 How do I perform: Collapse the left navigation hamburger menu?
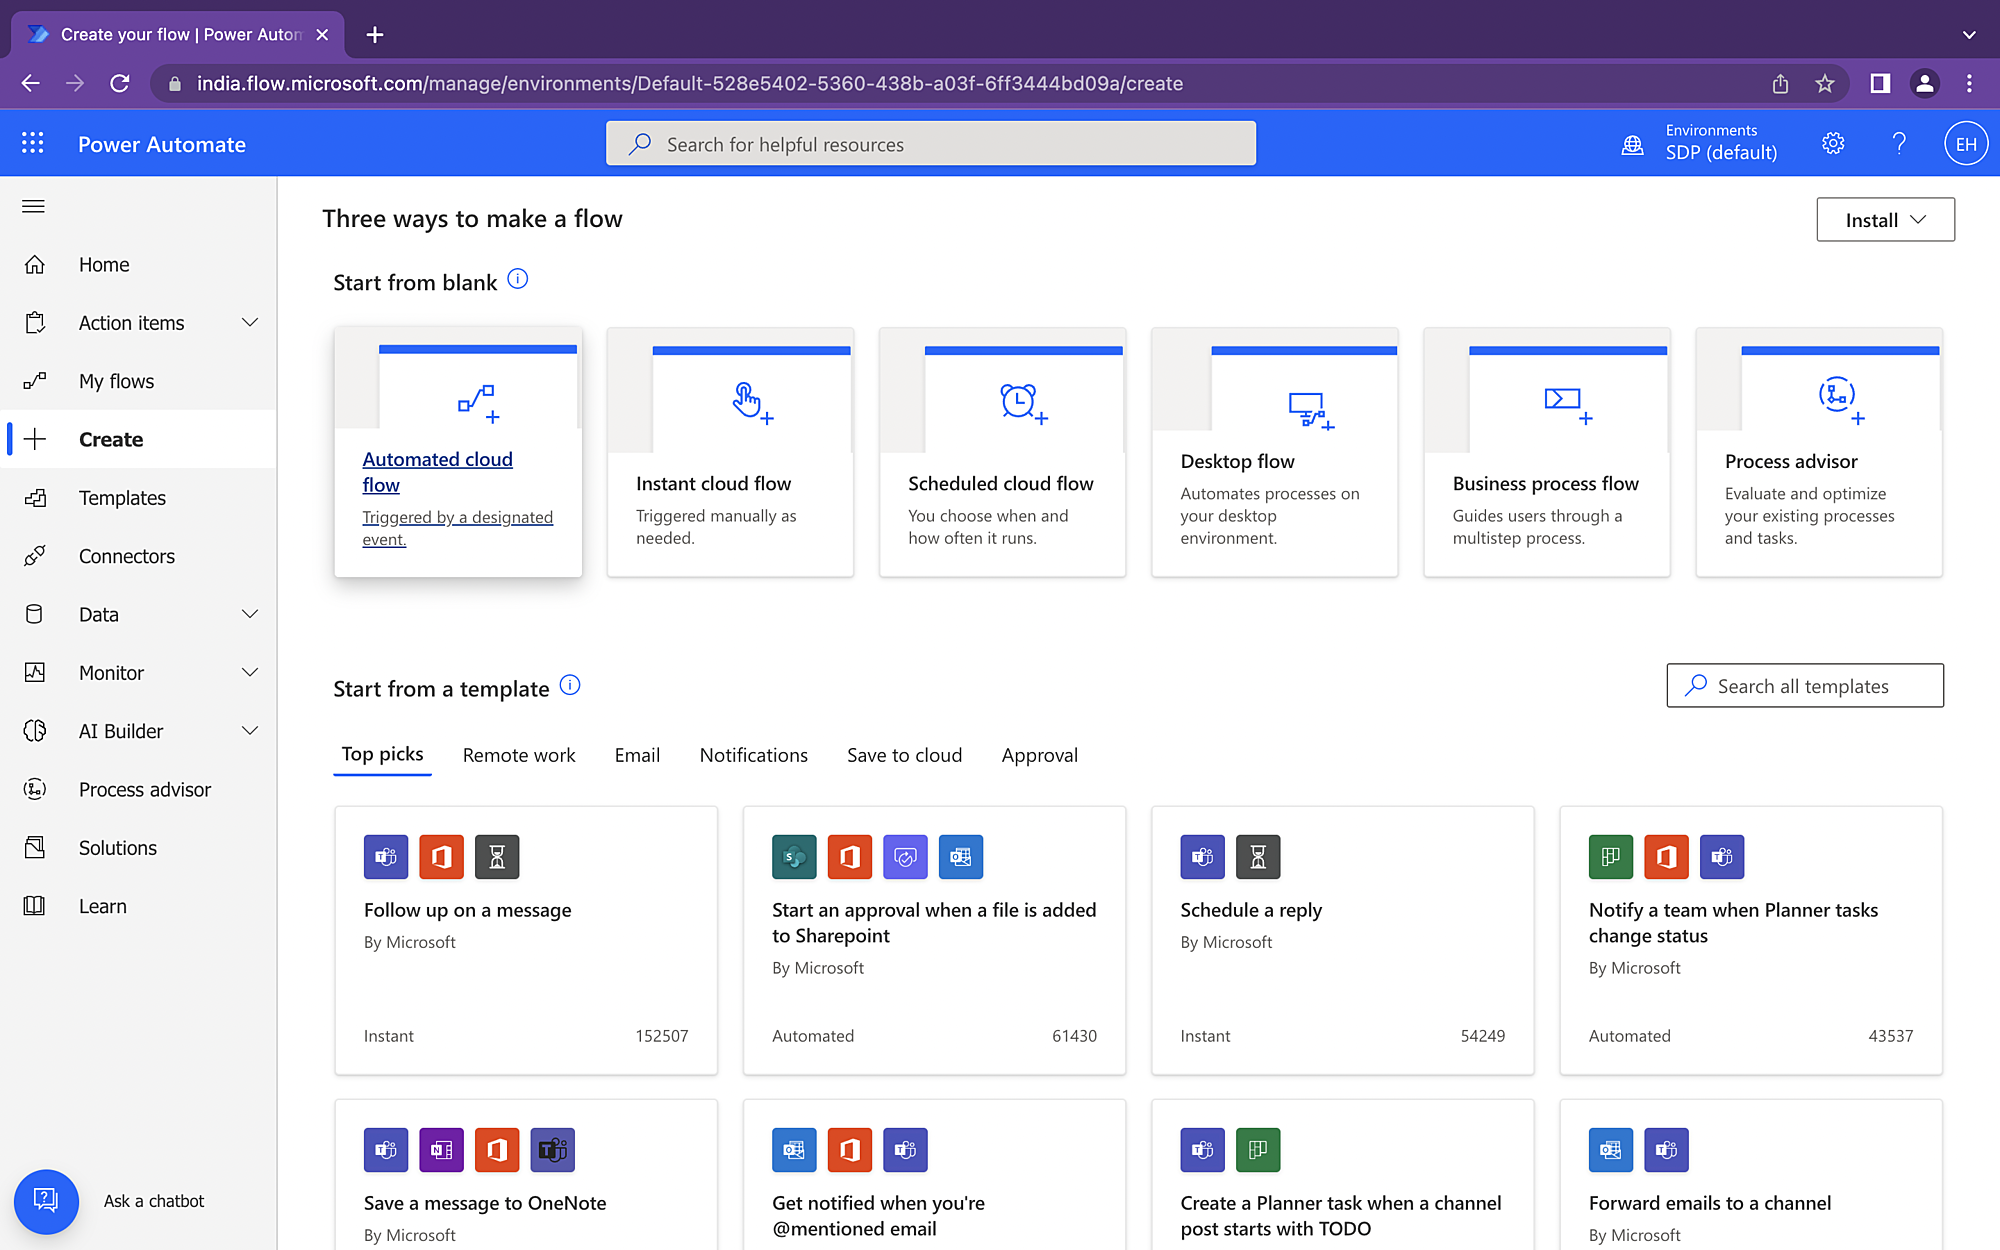(x=34, y=206)
